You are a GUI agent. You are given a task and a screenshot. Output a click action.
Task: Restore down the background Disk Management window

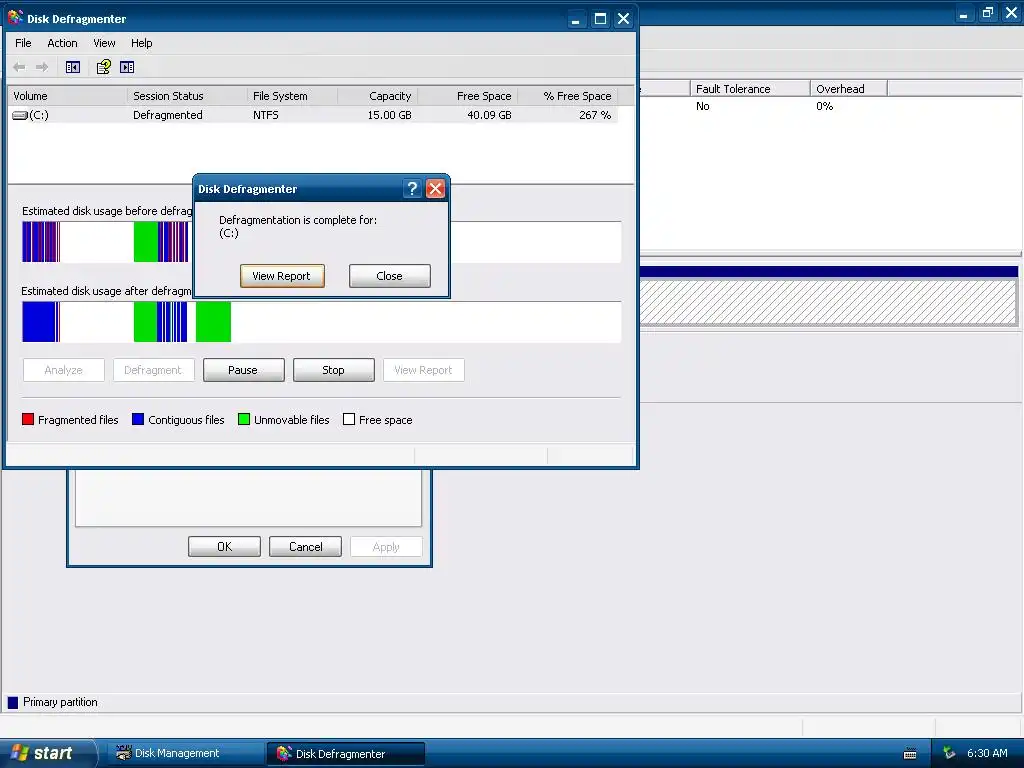point(987,12)
